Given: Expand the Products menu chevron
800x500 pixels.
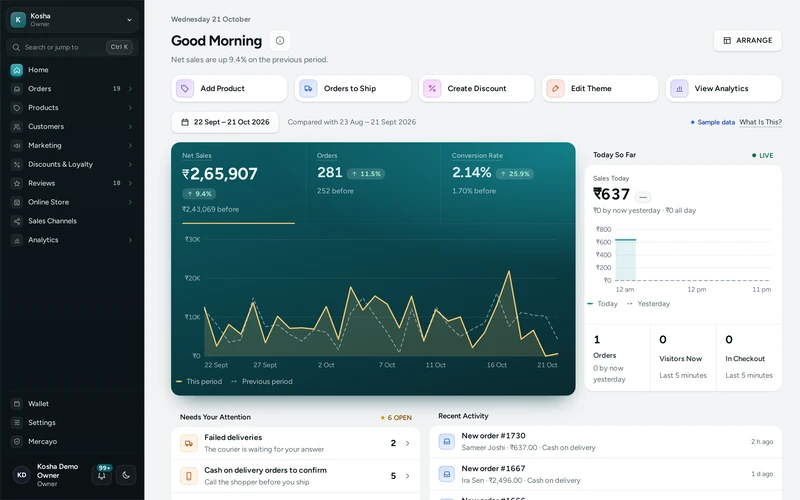Looking at the screenshot, I should click(130, 108).
